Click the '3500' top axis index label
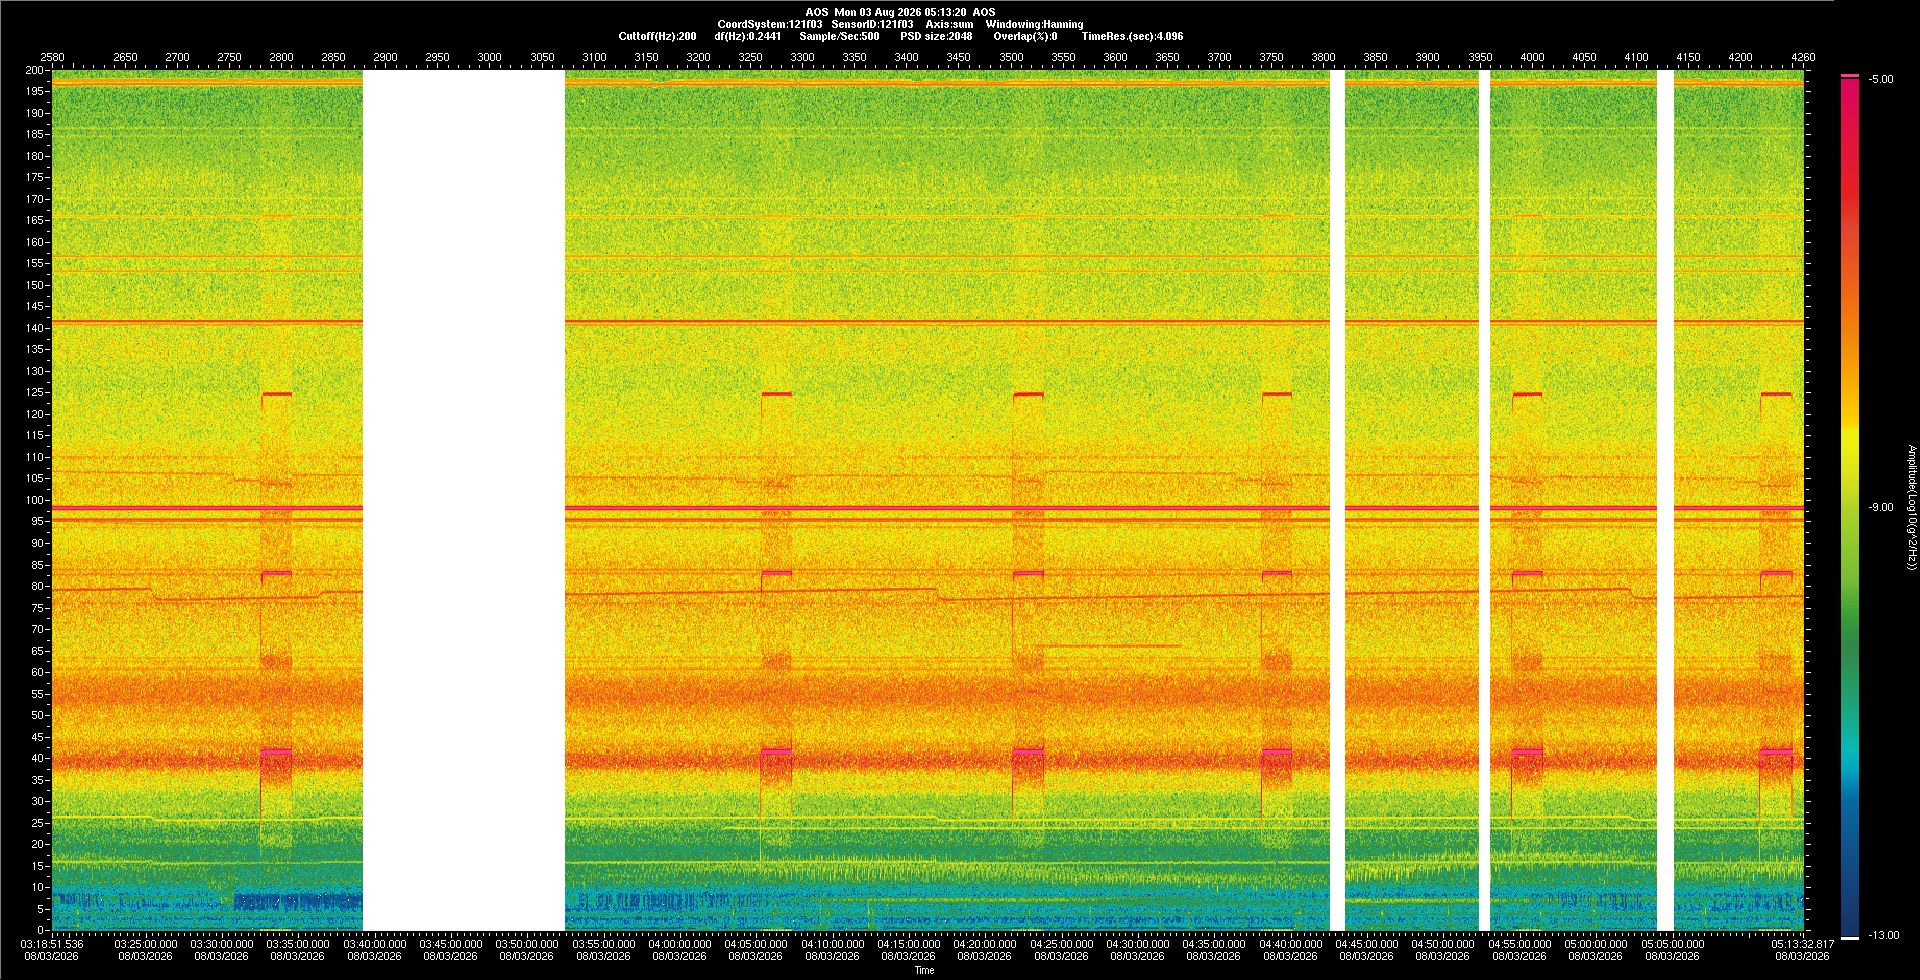 coord(1011,57)
